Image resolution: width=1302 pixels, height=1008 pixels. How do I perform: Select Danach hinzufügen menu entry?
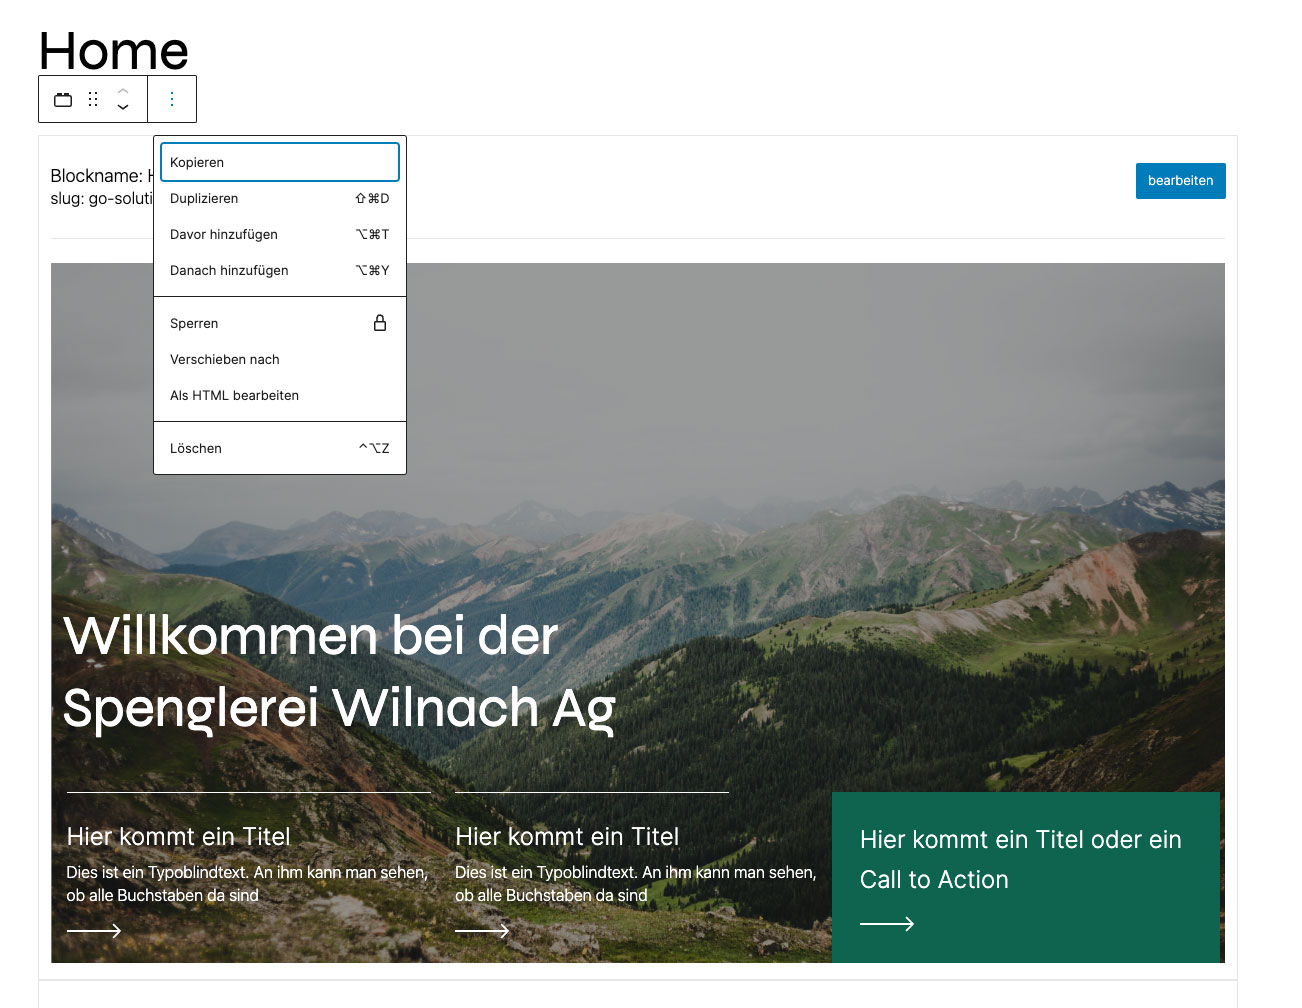point(280,270)
